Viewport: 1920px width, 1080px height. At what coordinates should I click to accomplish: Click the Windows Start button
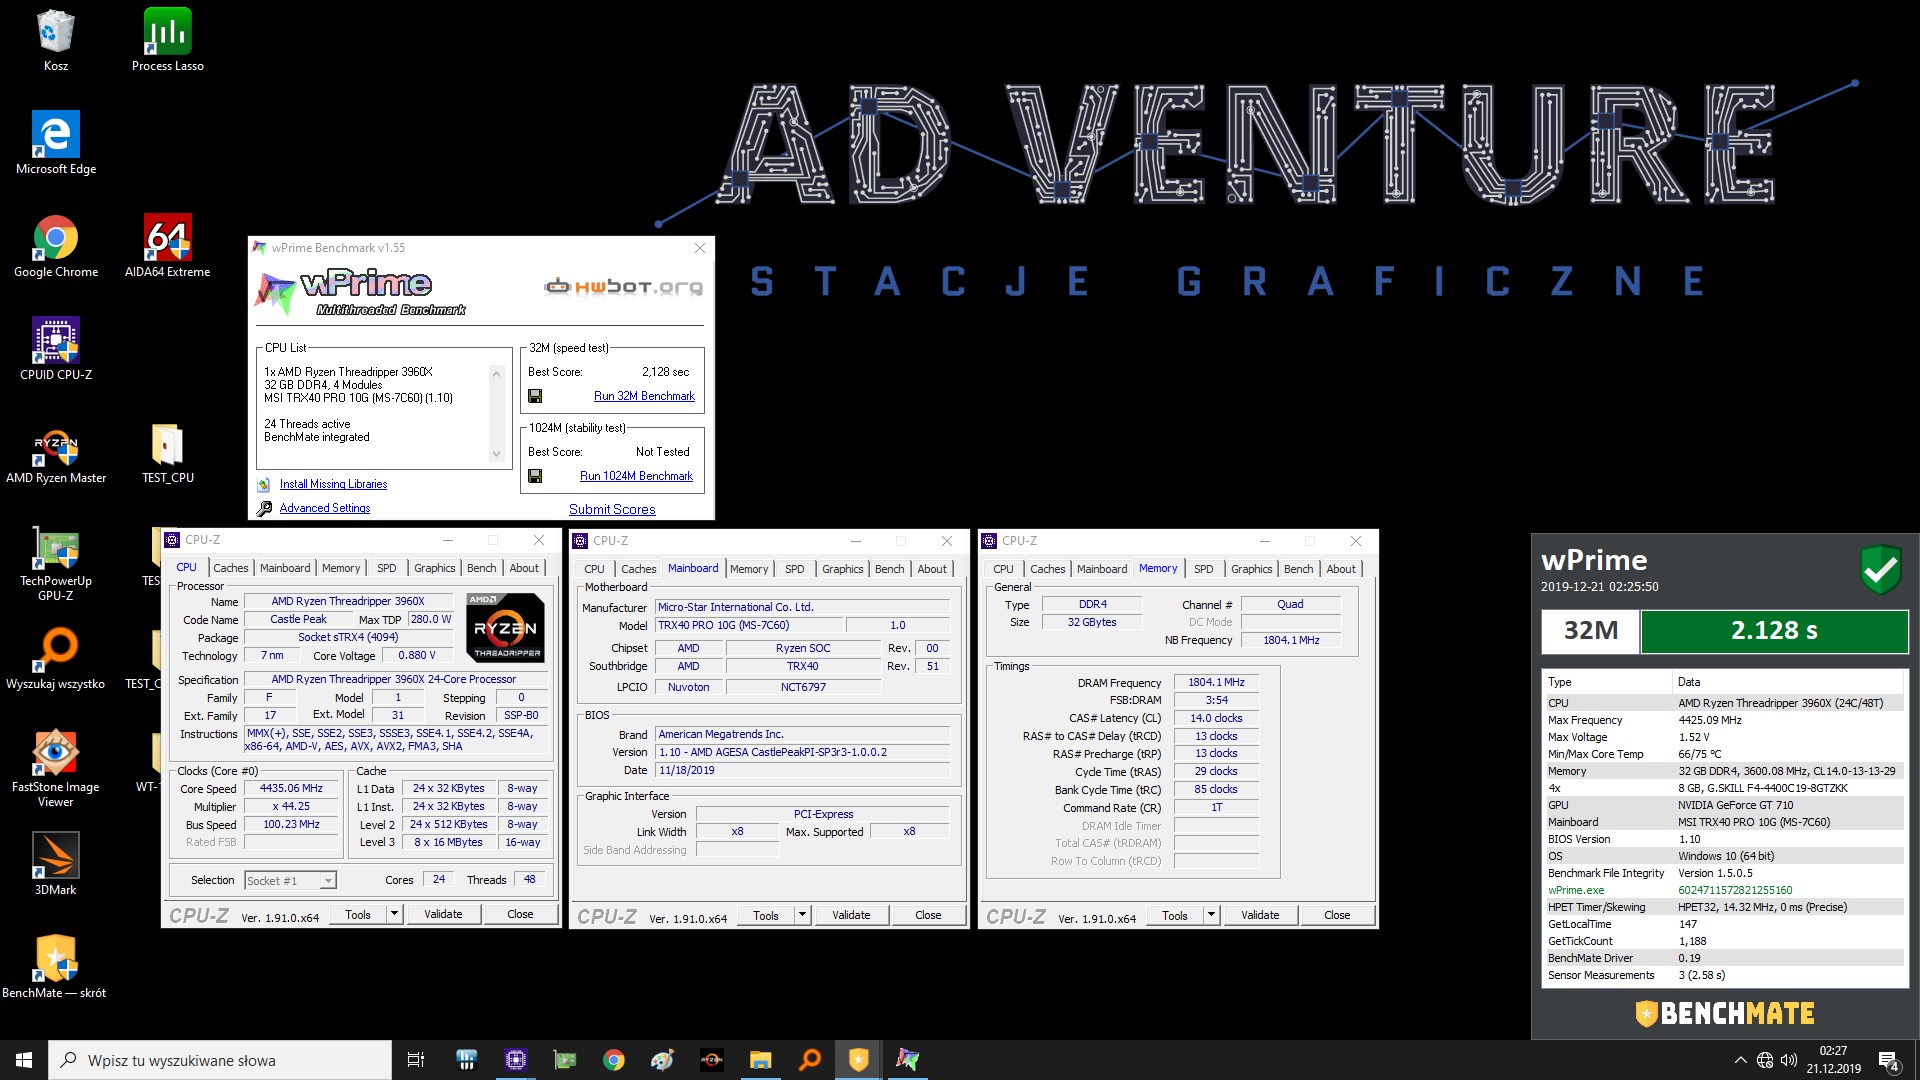pyautogui.click(x=24, y=1060)
